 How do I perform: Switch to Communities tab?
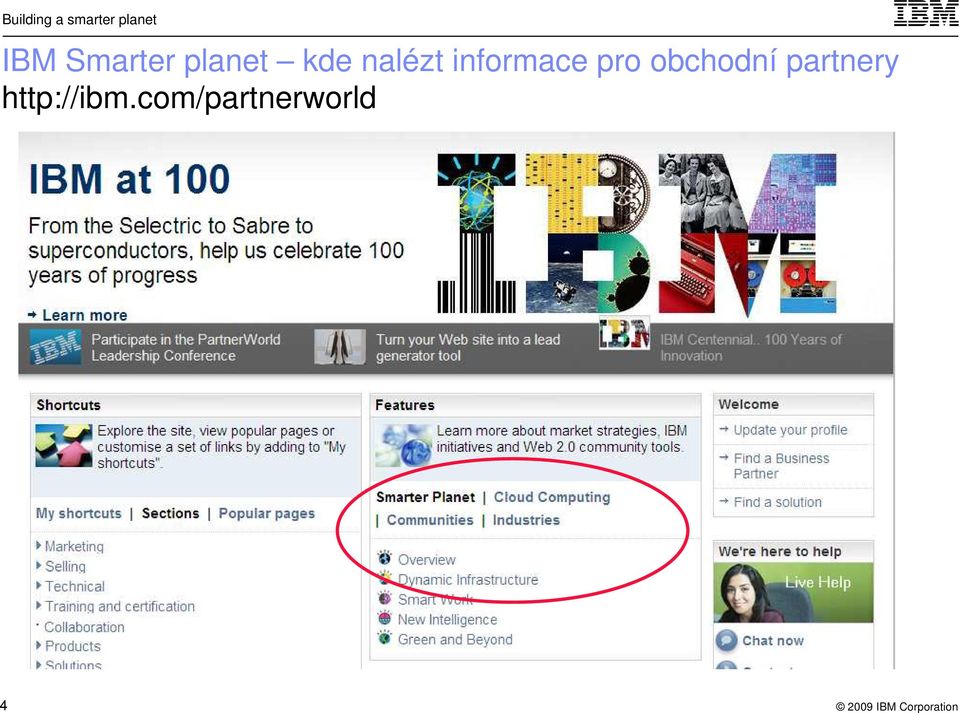[430, 520]
